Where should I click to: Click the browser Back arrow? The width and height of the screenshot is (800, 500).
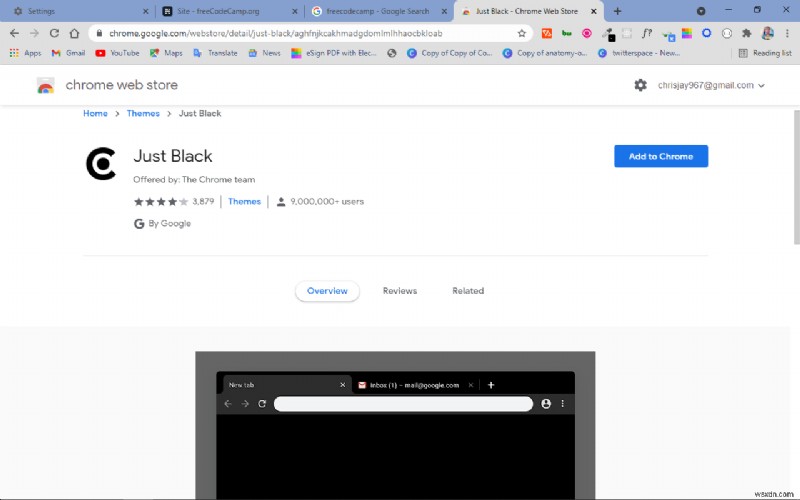(x=14, y=33)
